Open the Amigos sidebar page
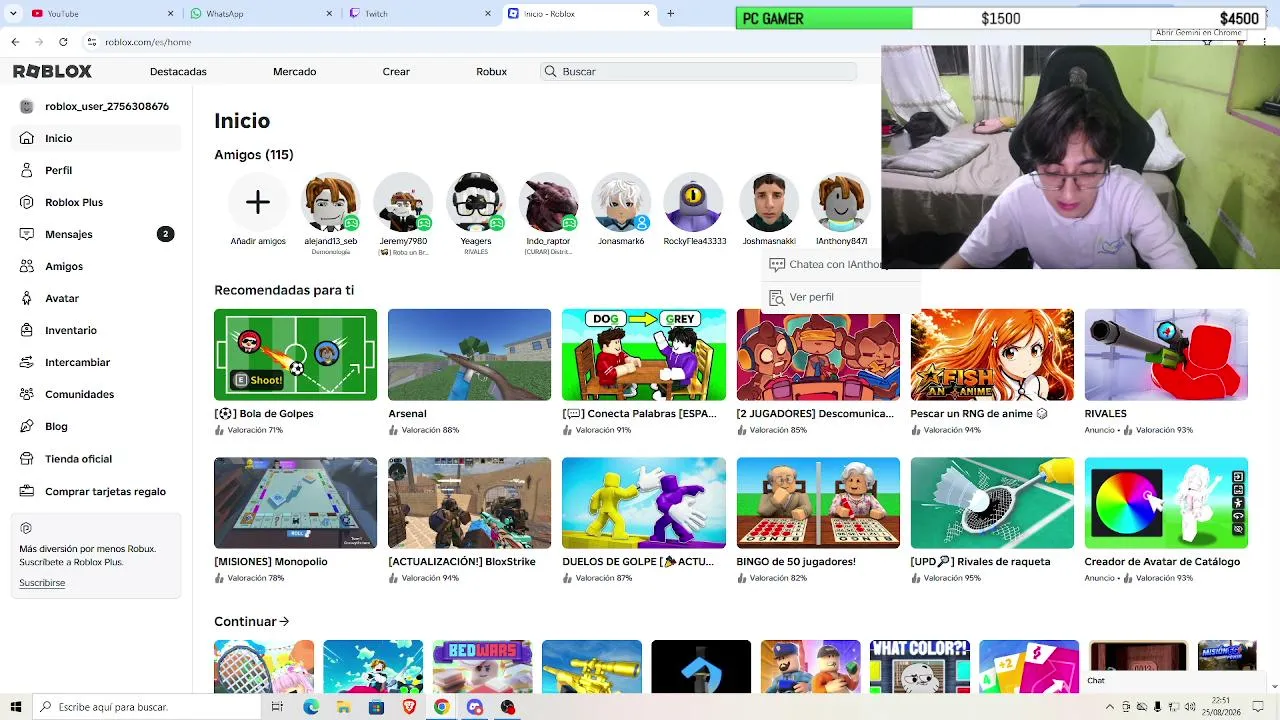Viewport: 1280px width, 720px height. [96, 266]
